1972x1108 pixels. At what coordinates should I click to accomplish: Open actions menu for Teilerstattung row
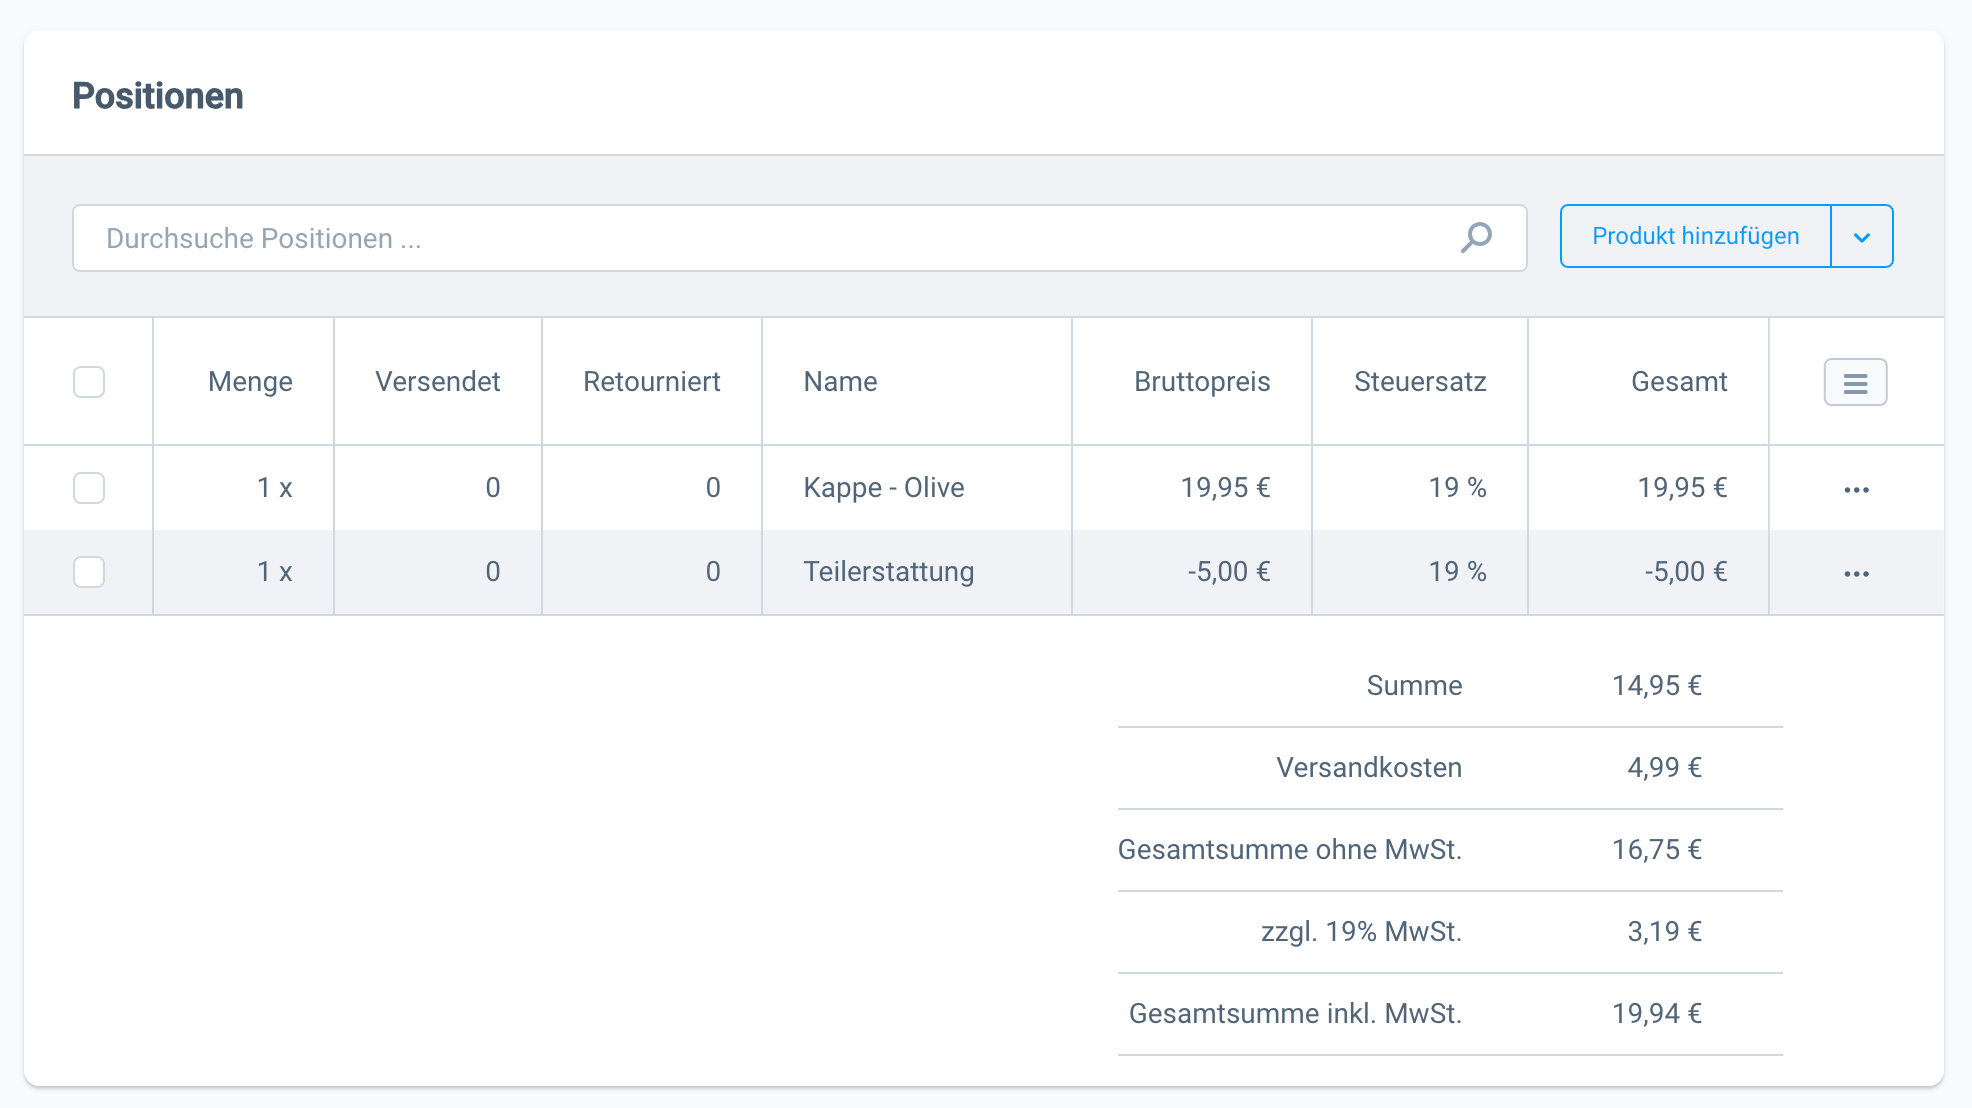pos(1856,573)
